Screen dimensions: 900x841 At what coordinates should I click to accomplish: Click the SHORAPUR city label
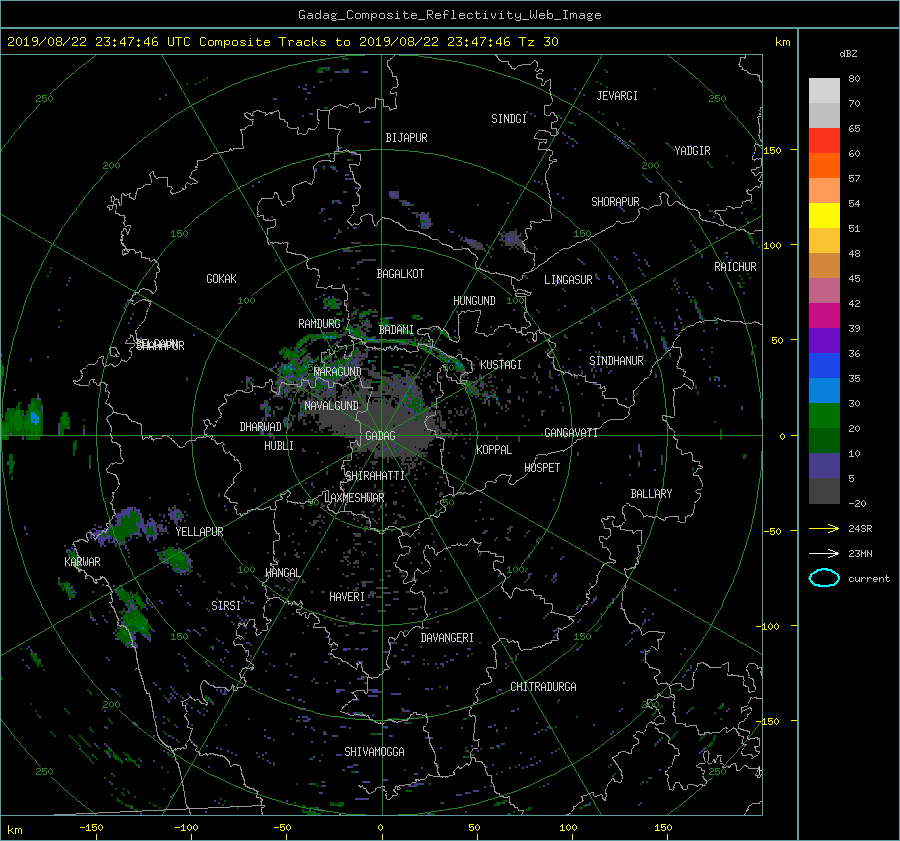(615, 202)
